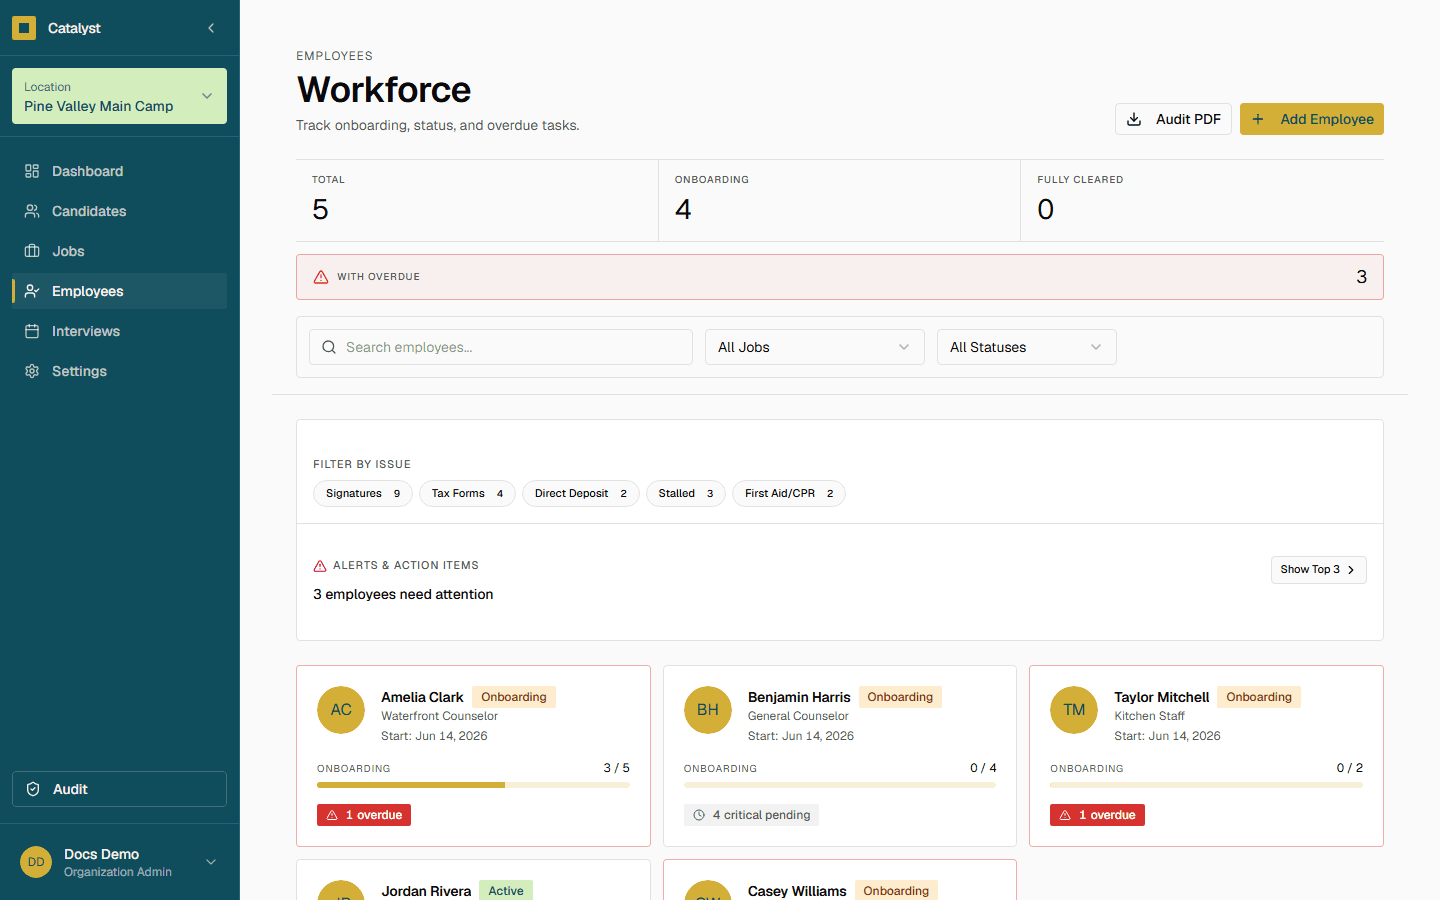Image resolution: width=1440 pixels, height=900 pixels.
Task: Open the Pine Valley Main Camp location selector
Action: tap(119, 96)
